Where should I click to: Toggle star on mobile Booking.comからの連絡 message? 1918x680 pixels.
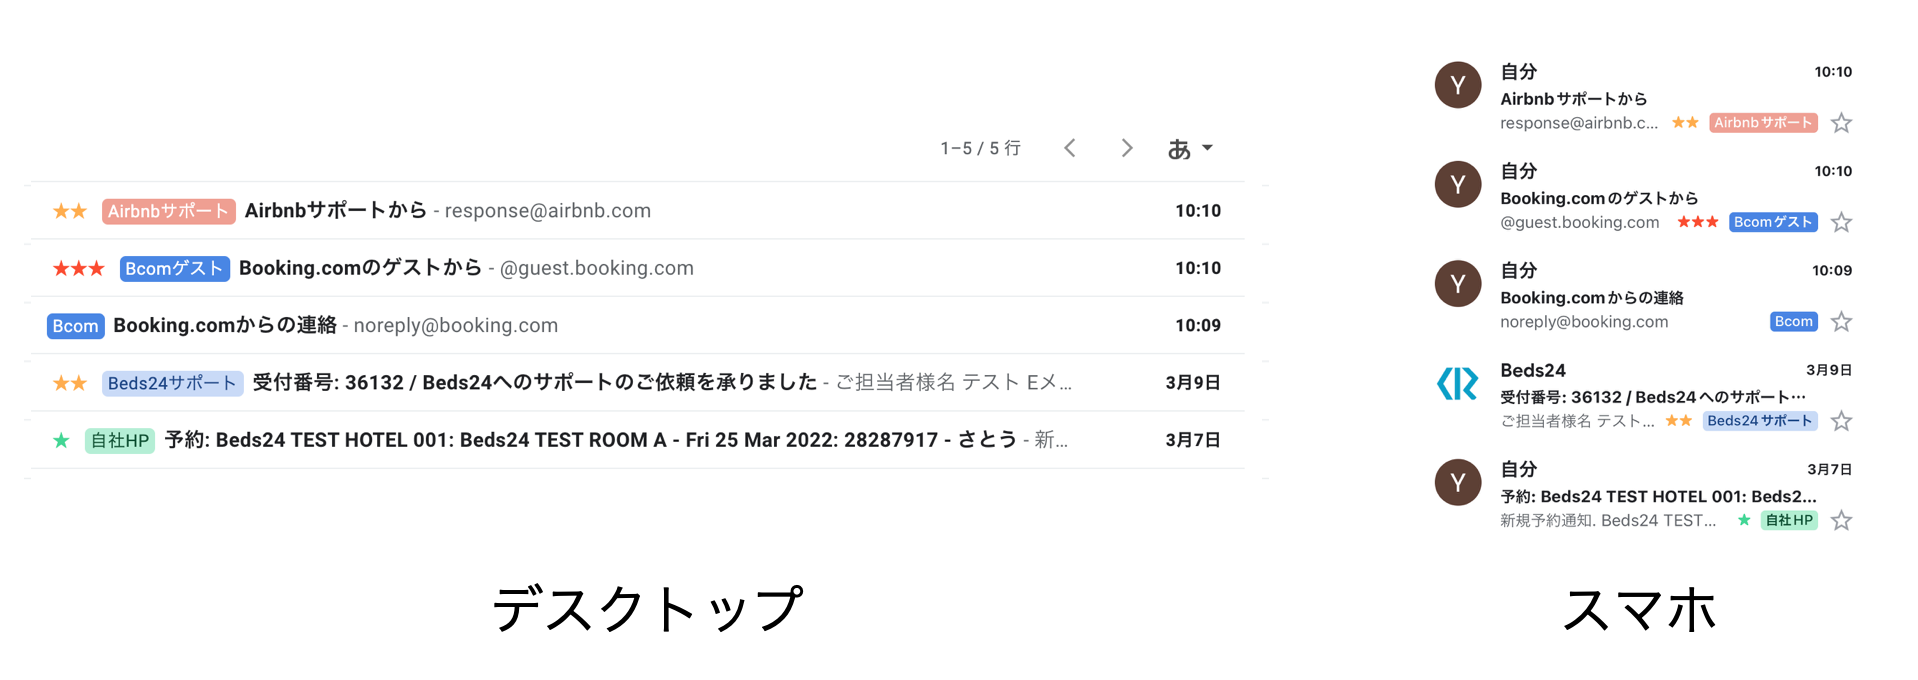pyautogui.click(x=1841, y=322)
